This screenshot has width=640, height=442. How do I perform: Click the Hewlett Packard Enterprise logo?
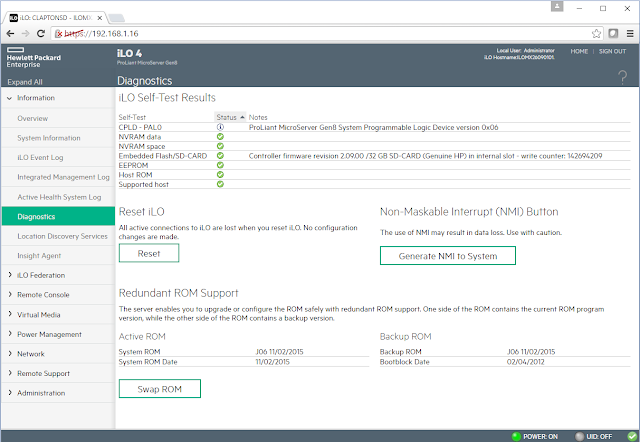pos(33,58)
